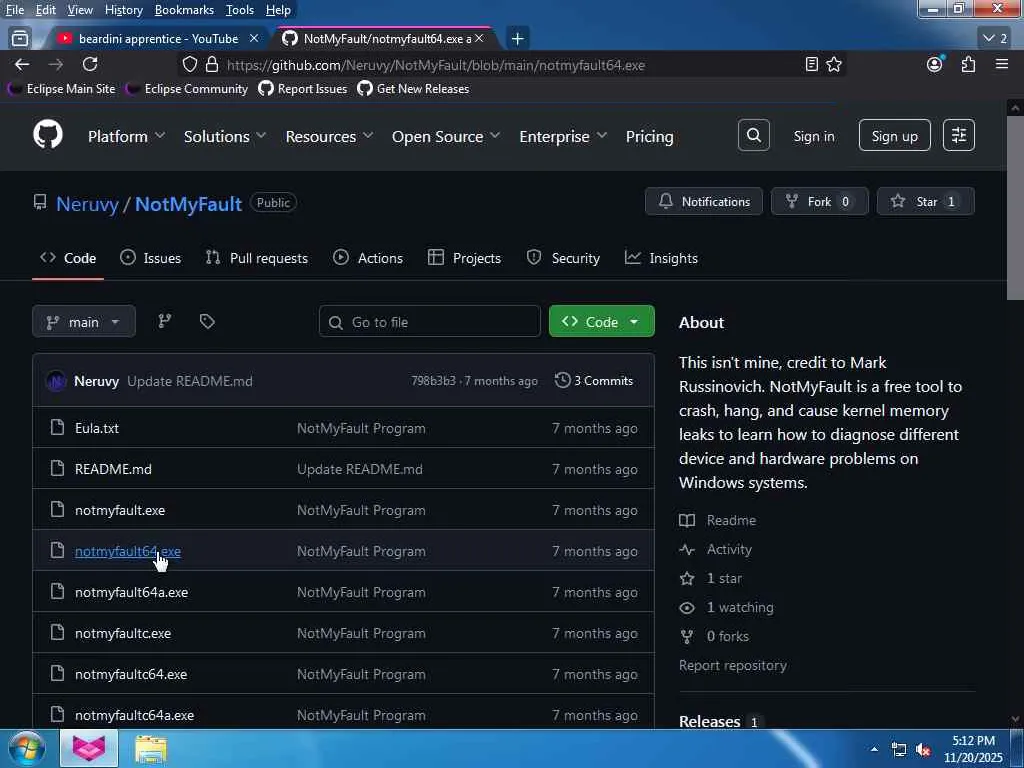Screen dimensions: 1024x768
Task: Open the Tools menu
Action: pyautogui.click(x=240, y=10)
